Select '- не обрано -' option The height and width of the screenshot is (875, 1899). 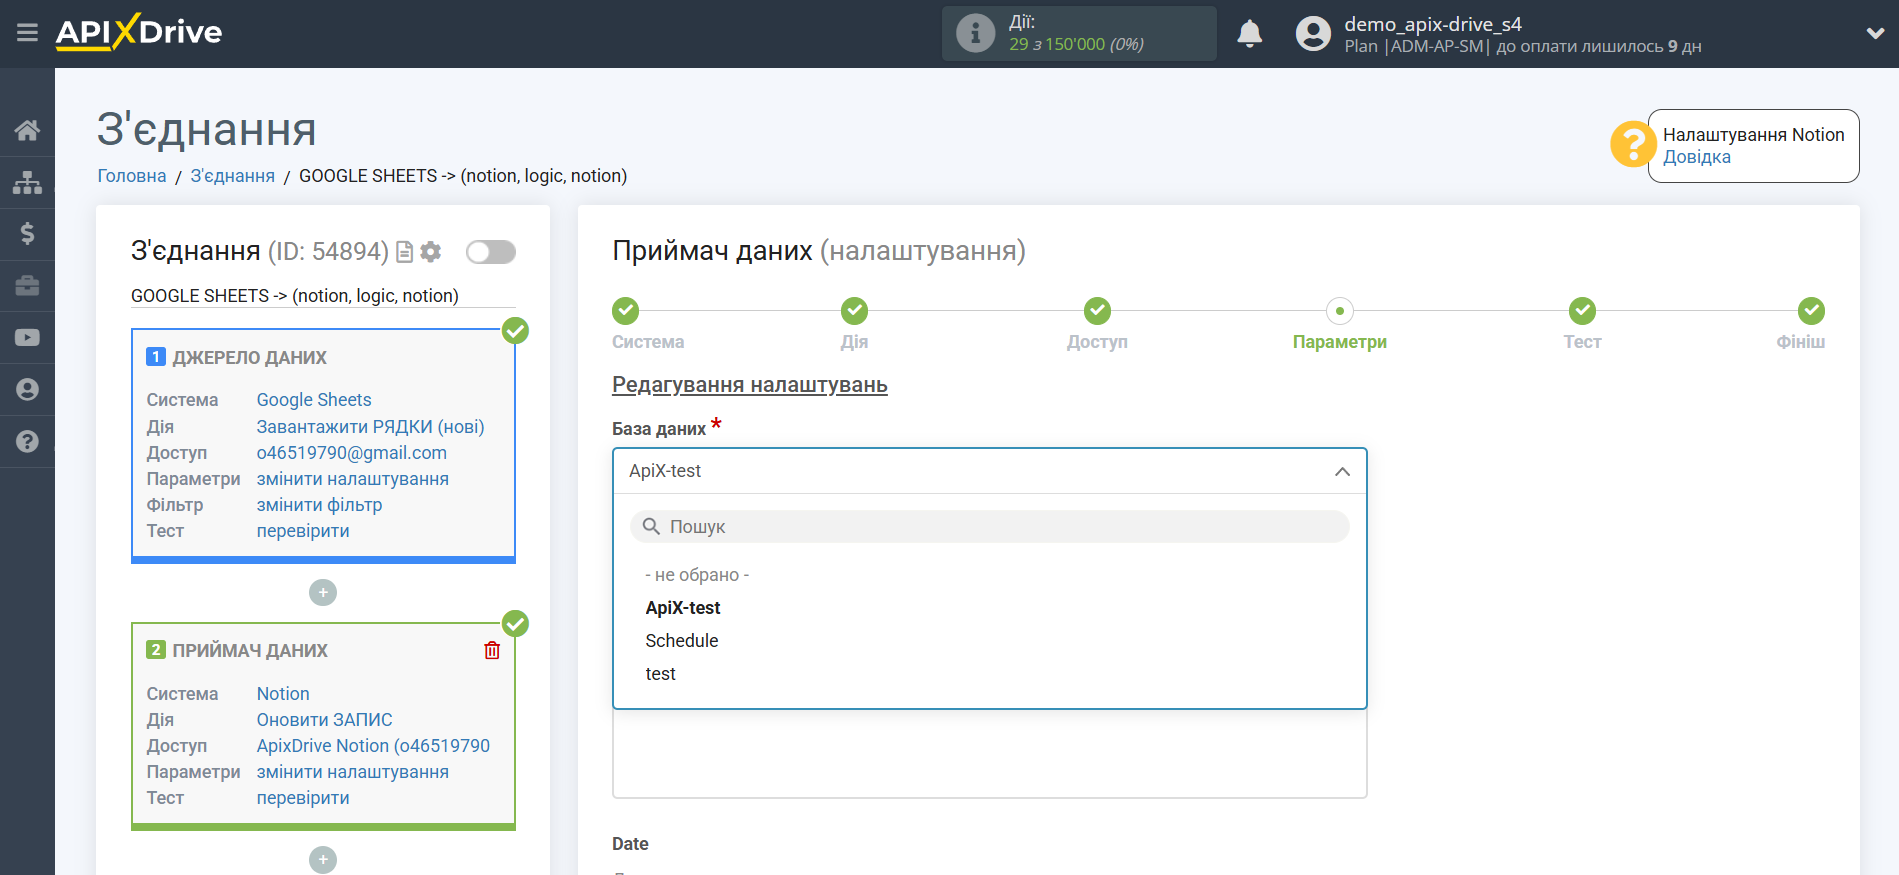(697, 575)
